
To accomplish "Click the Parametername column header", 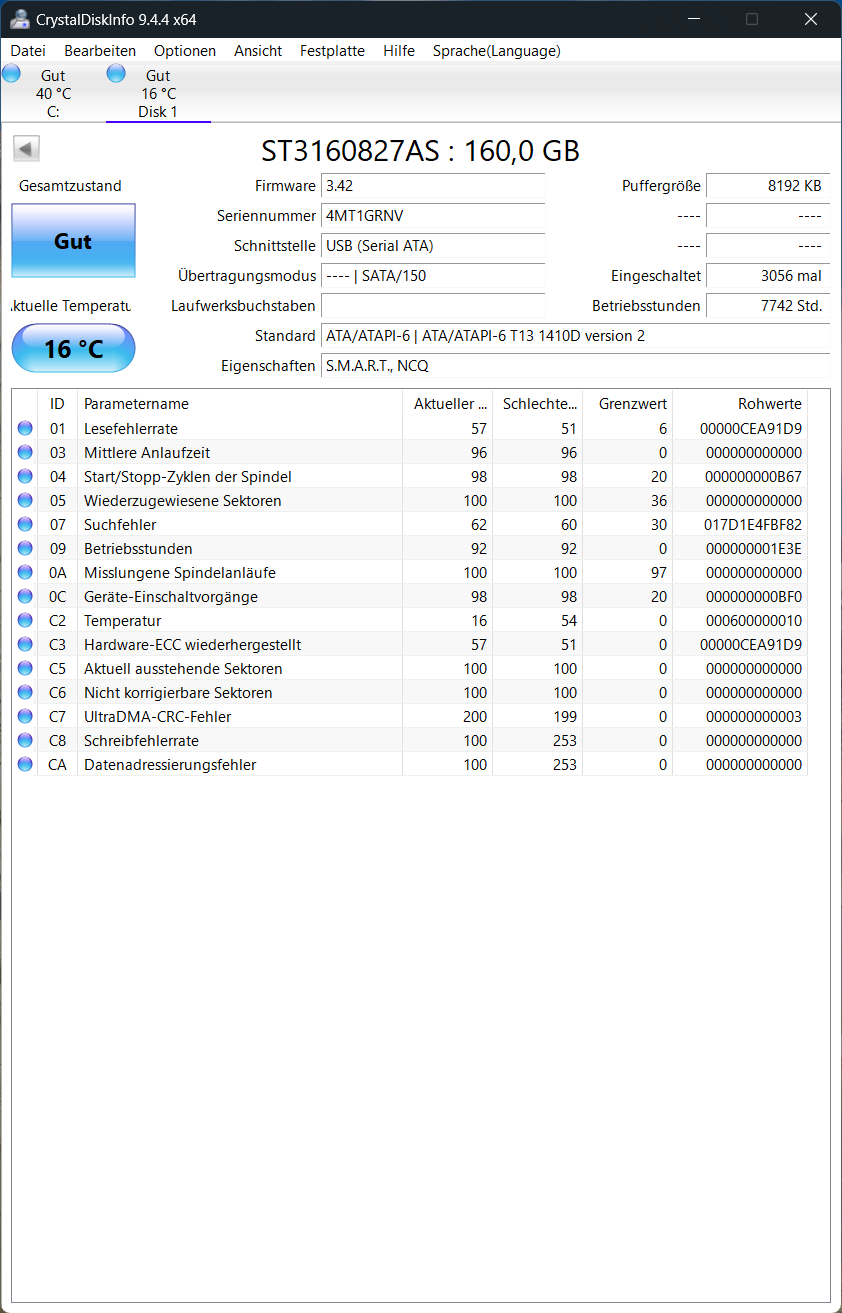I will click(239, 404).
